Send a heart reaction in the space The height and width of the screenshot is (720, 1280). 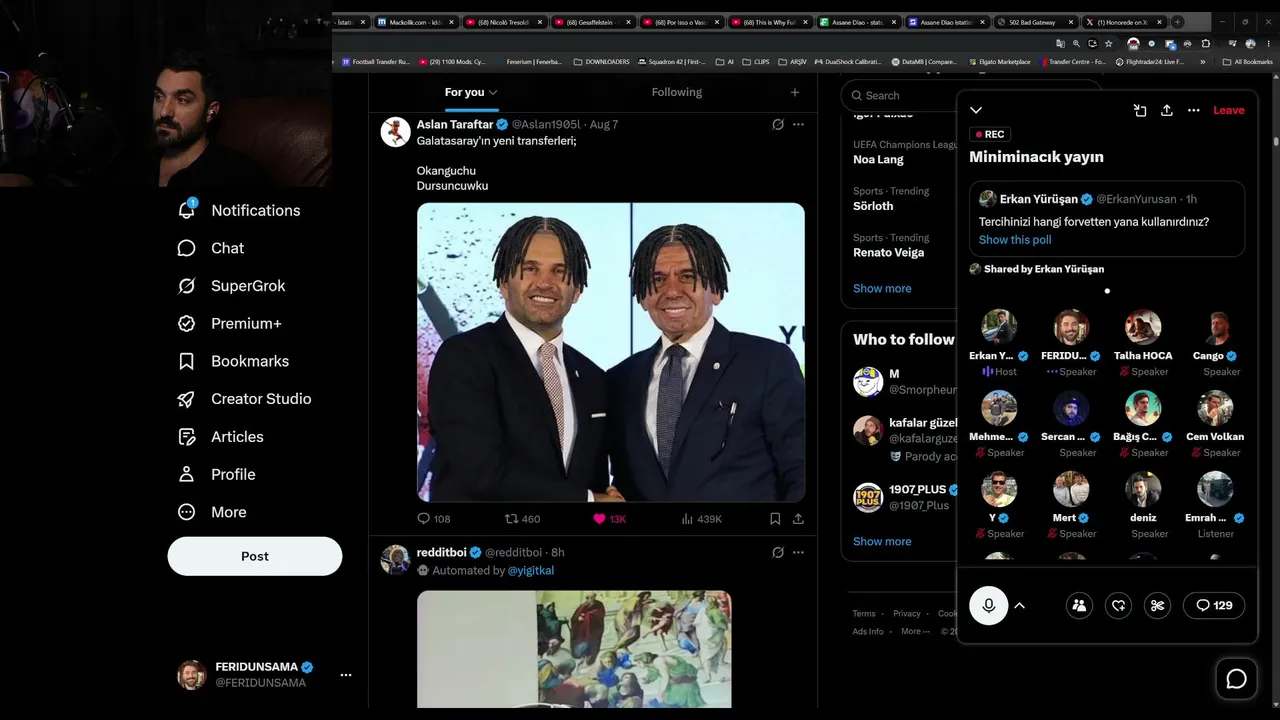pos(1118,605)
